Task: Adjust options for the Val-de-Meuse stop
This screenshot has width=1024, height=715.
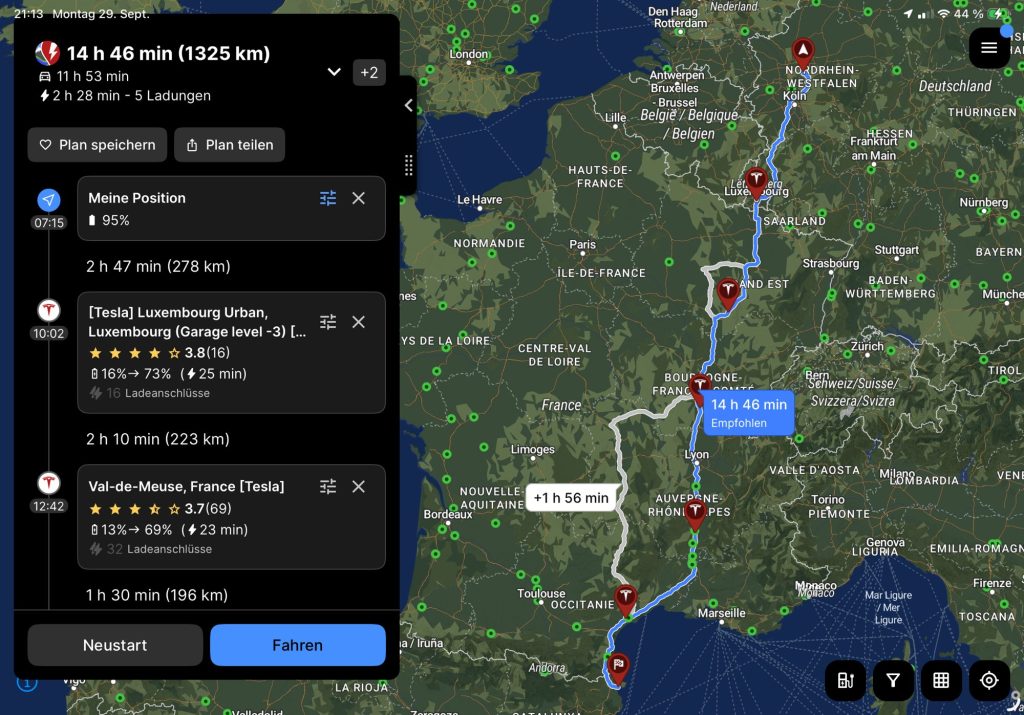Action: coord(328,486)
